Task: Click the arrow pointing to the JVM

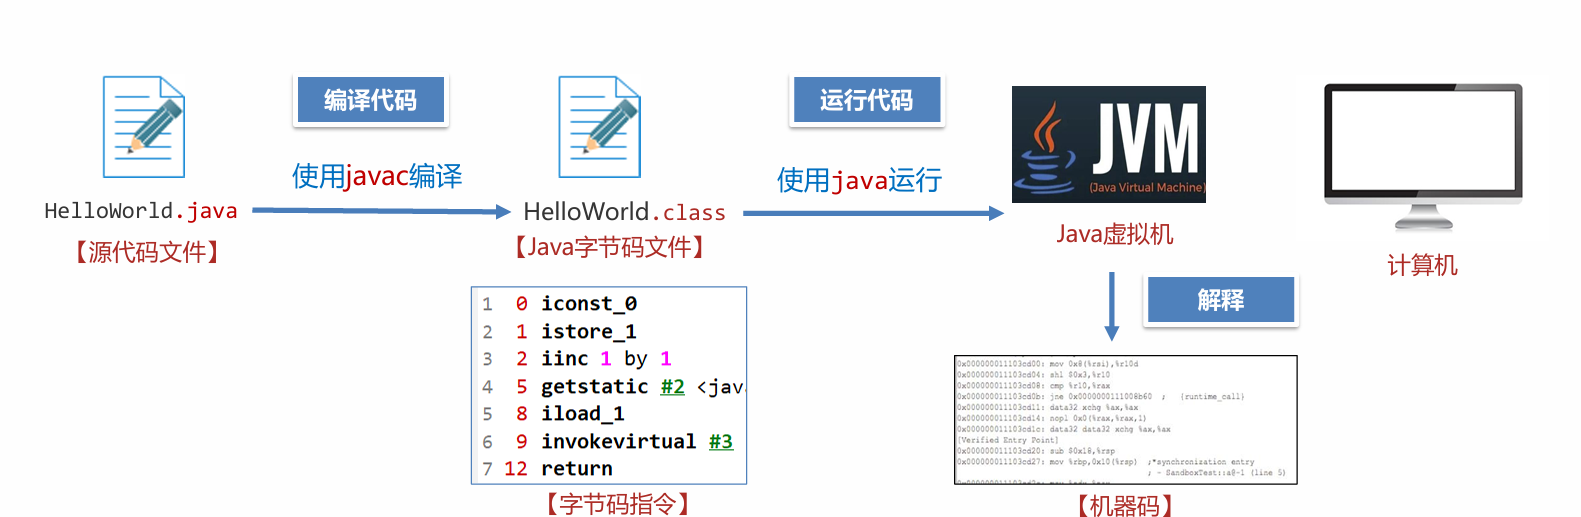Action: (872, 213)
